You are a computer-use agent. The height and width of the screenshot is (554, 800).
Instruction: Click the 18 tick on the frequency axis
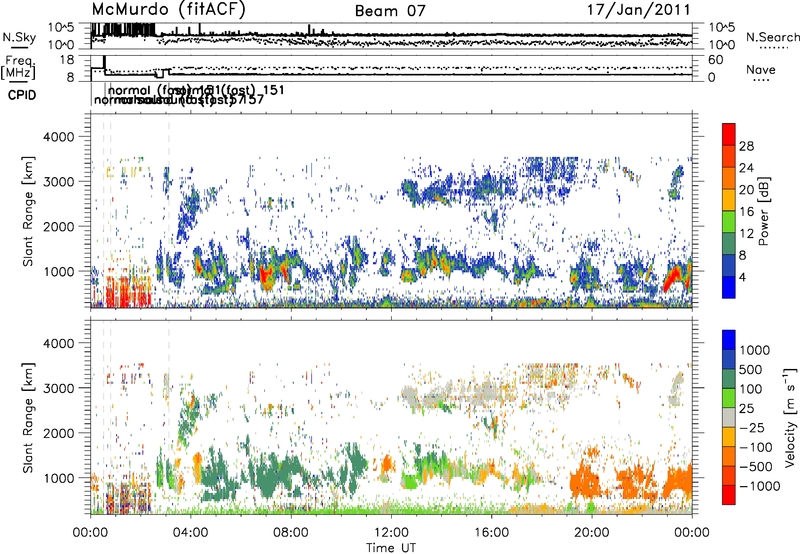tap(67, 59)
